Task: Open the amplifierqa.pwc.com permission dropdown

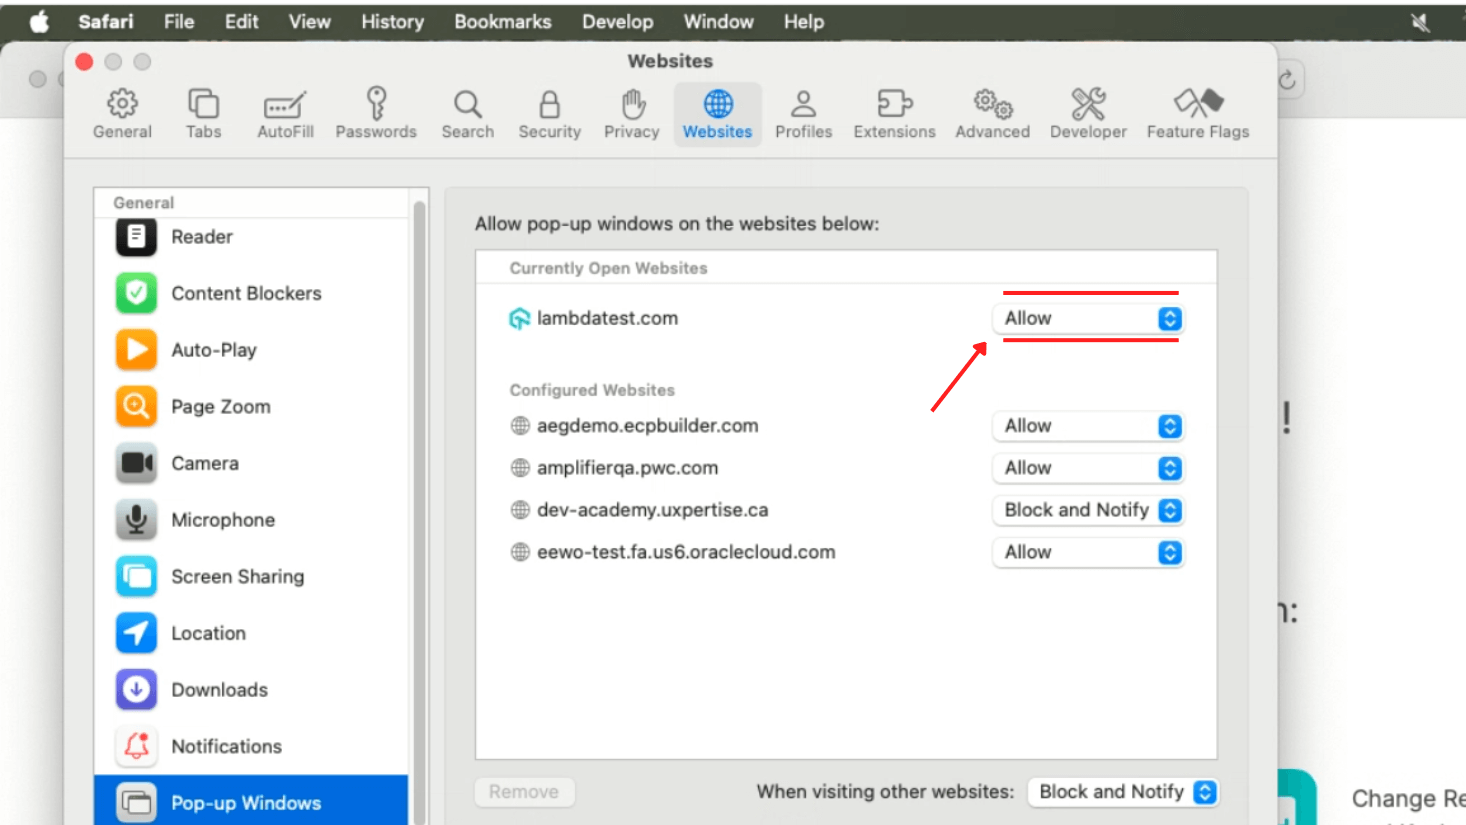Action: 1088,468
